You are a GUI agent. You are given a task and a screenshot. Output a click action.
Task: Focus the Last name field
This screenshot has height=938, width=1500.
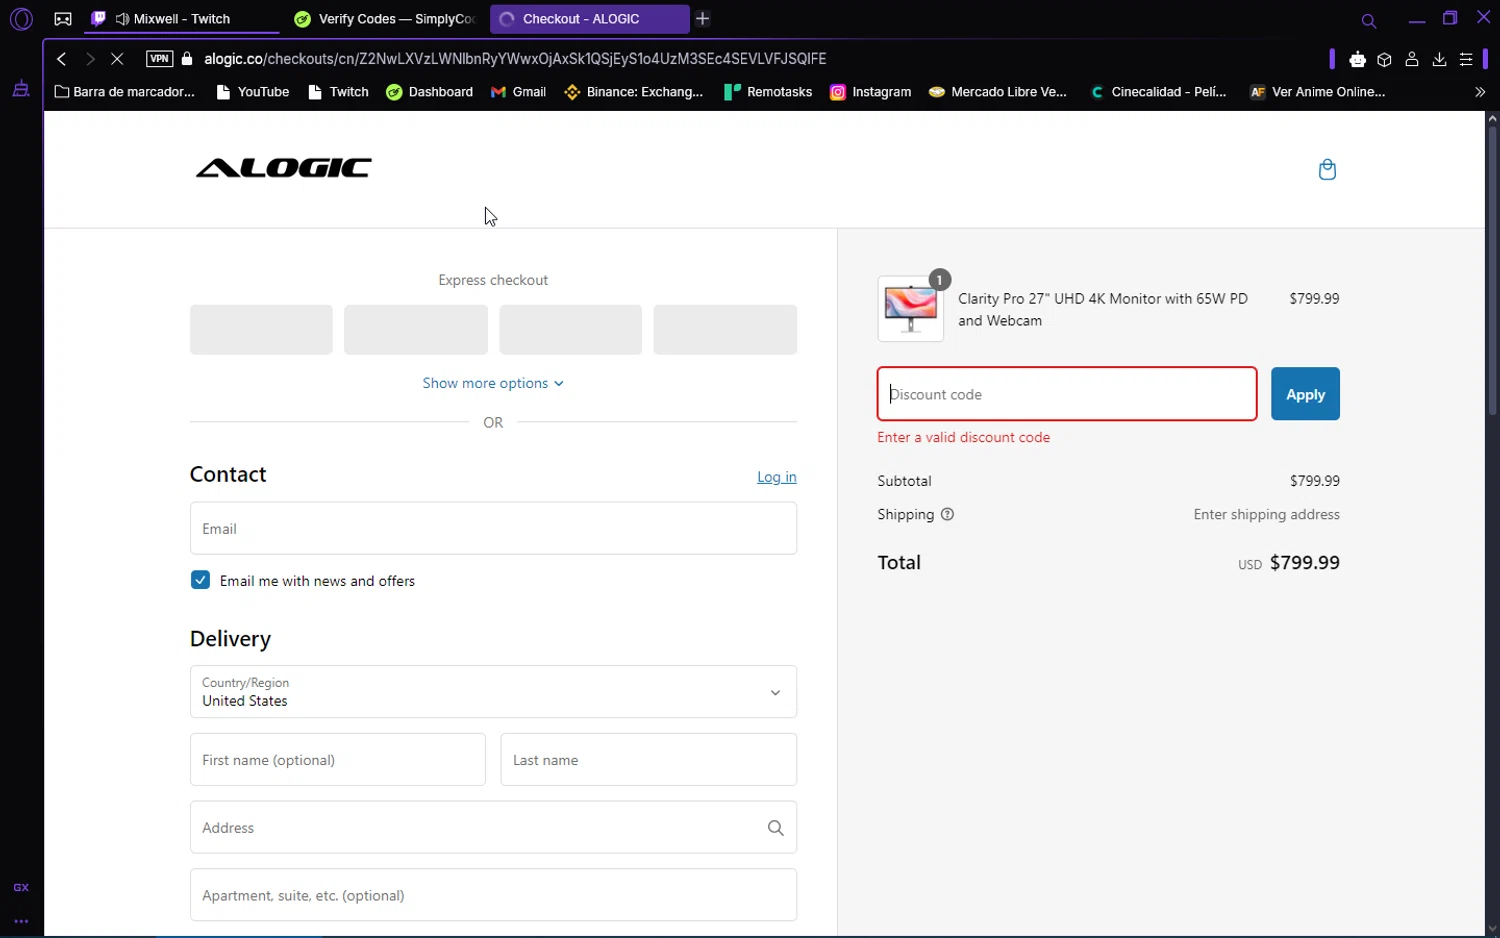click(x=649, y=760)
